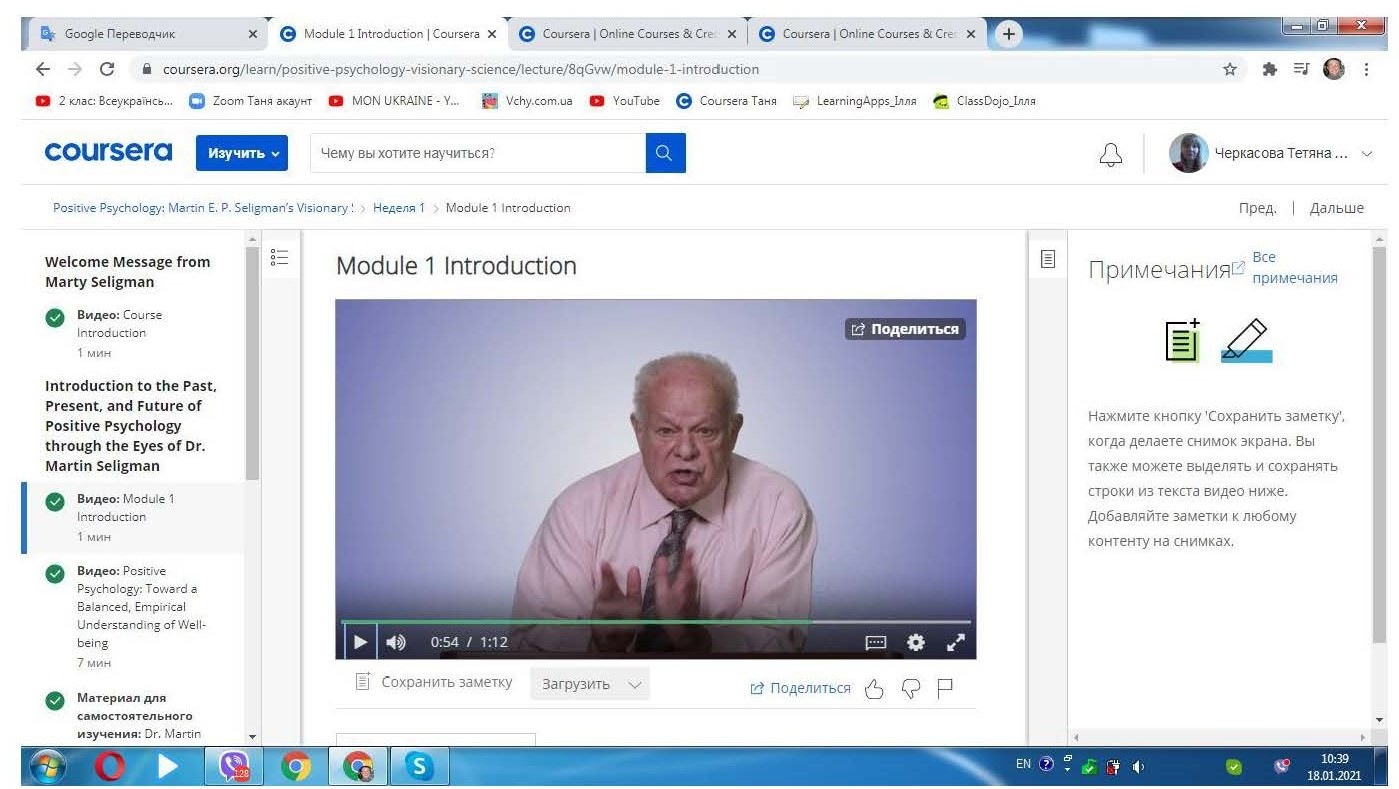Play the lecture video
Screen dimensions: 1399x789
(361, 642)
